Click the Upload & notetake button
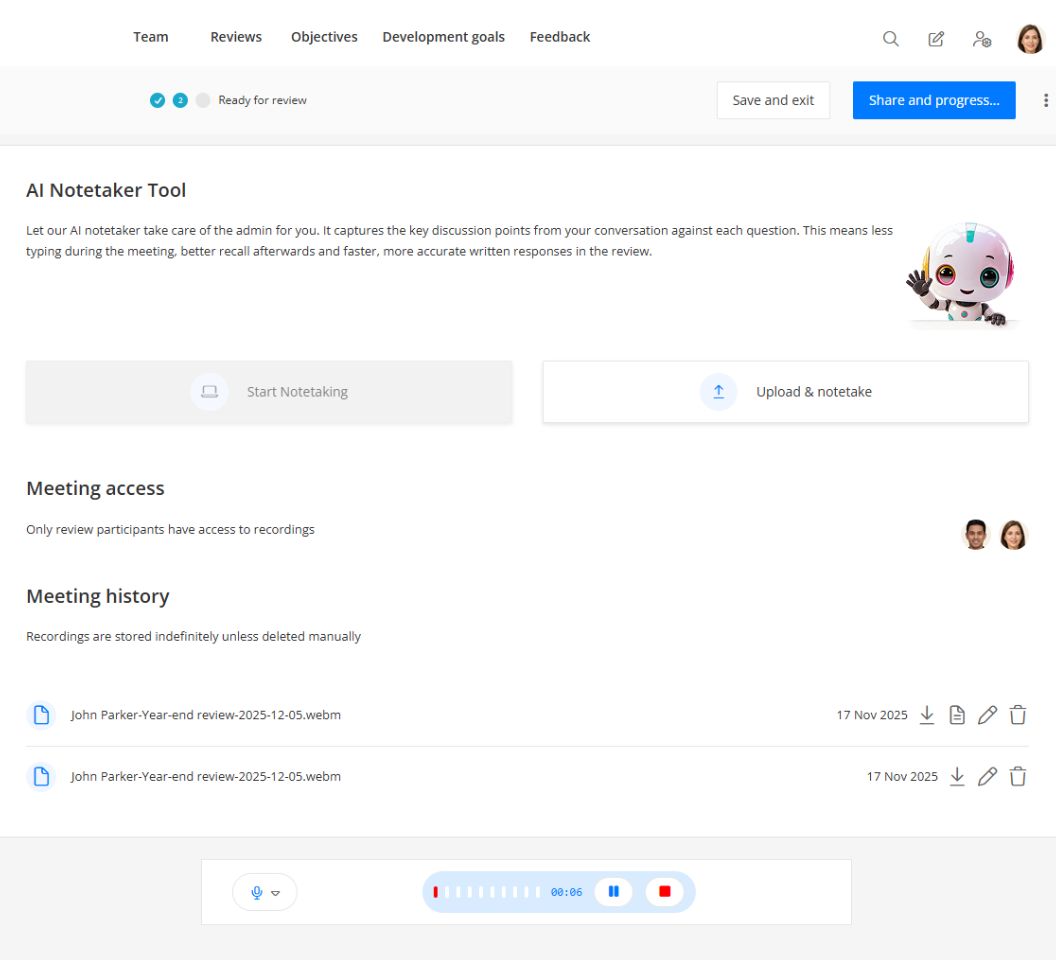1056x960 pixels. 785,392
